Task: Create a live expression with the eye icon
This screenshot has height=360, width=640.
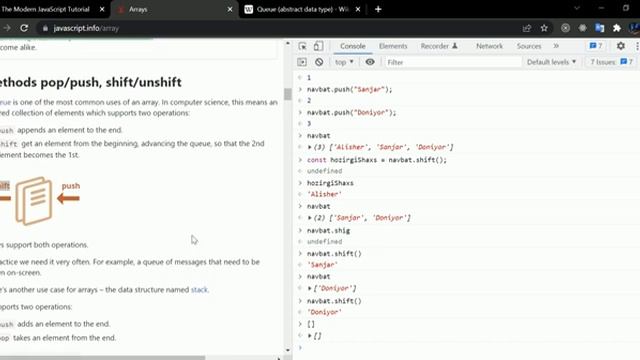Action: (370, 62)
